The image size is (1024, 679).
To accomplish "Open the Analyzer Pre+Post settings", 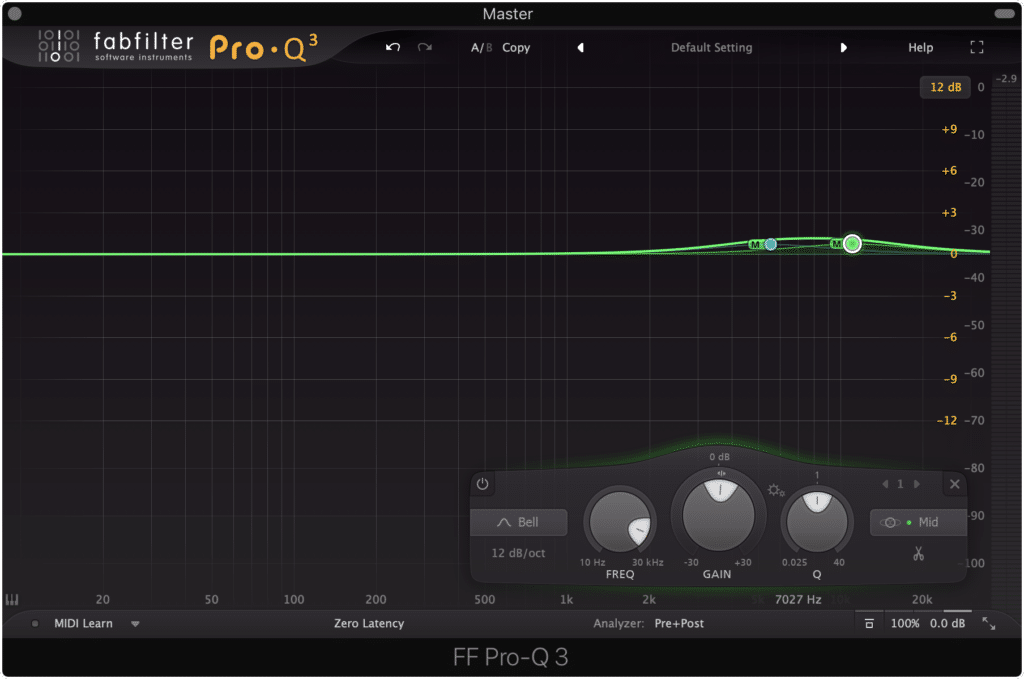I will tap(679, 624).
